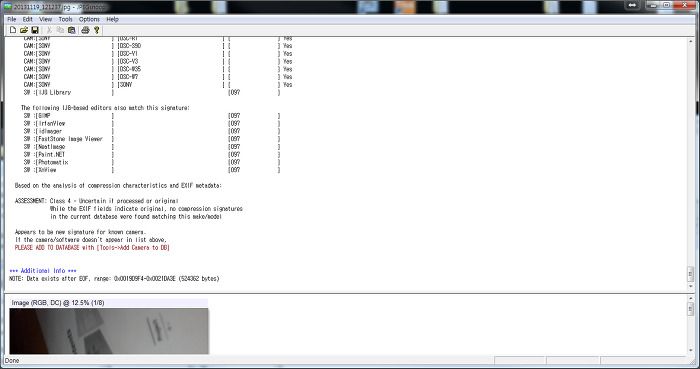Click the 'Based on the analysis of compression' line
Viewport: 700px width, 369px height.
(118, 186)
